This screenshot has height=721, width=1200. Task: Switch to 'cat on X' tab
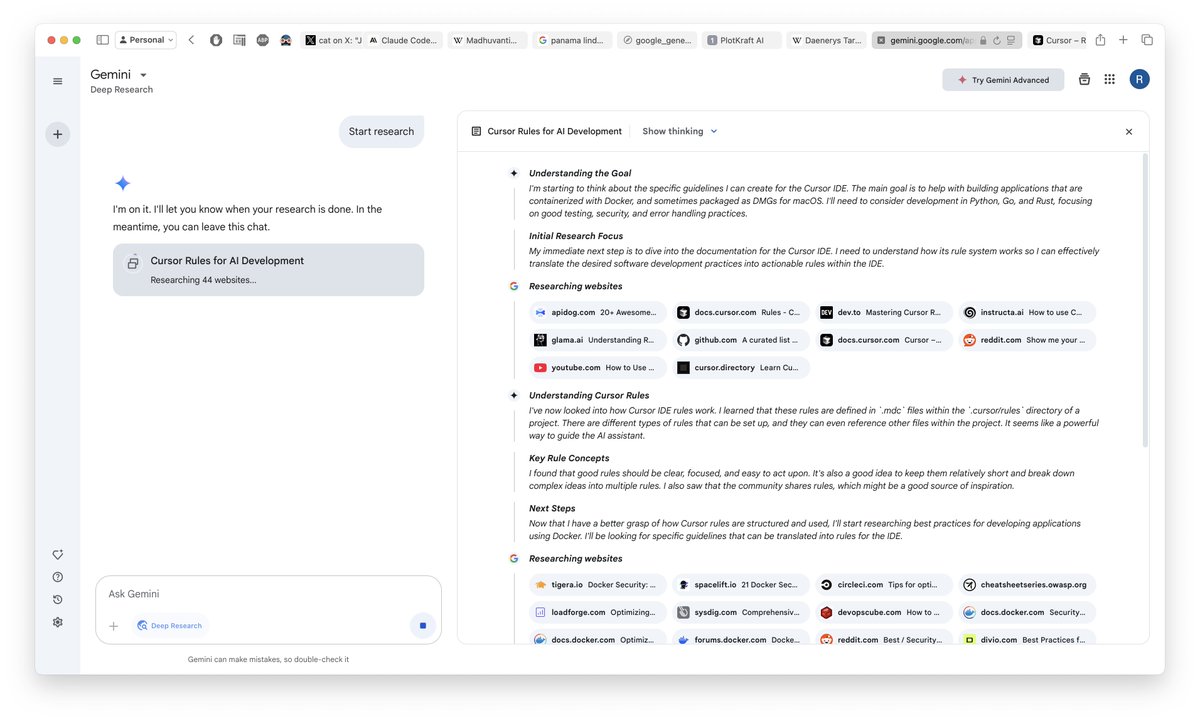pos(332,41)
